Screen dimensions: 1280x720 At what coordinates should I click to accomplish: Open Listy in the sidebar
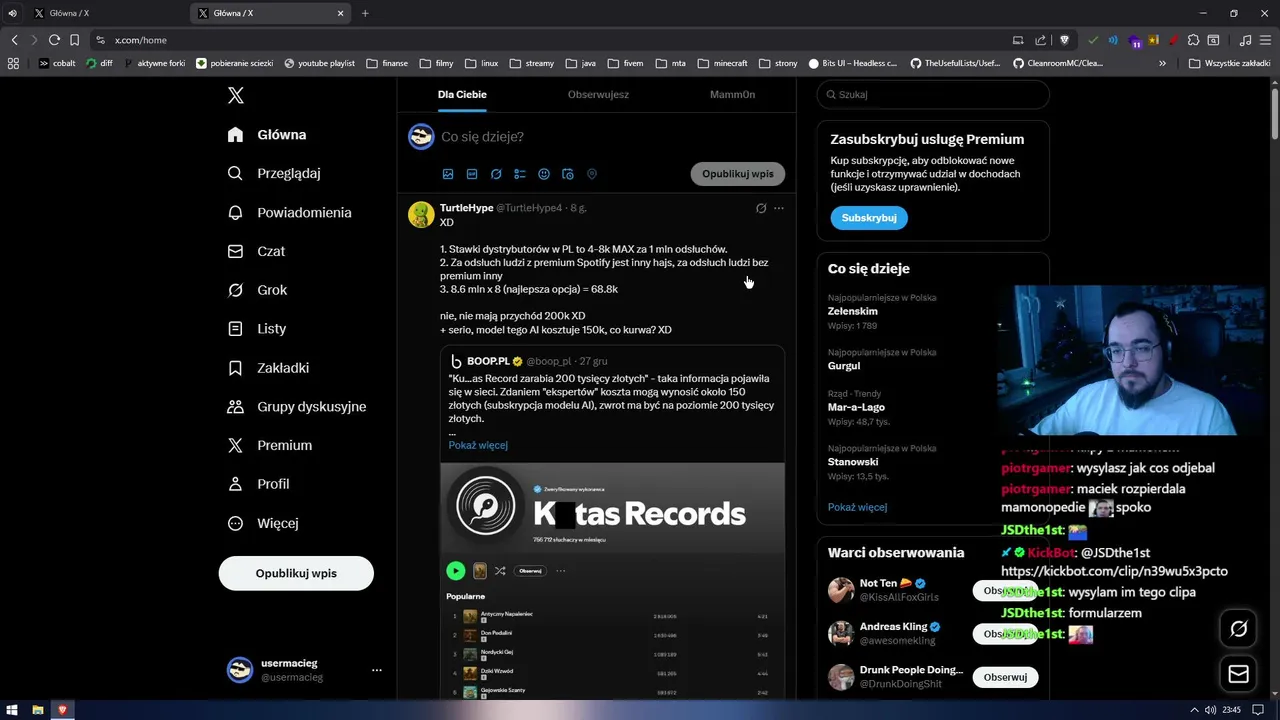tap(257, 328)
